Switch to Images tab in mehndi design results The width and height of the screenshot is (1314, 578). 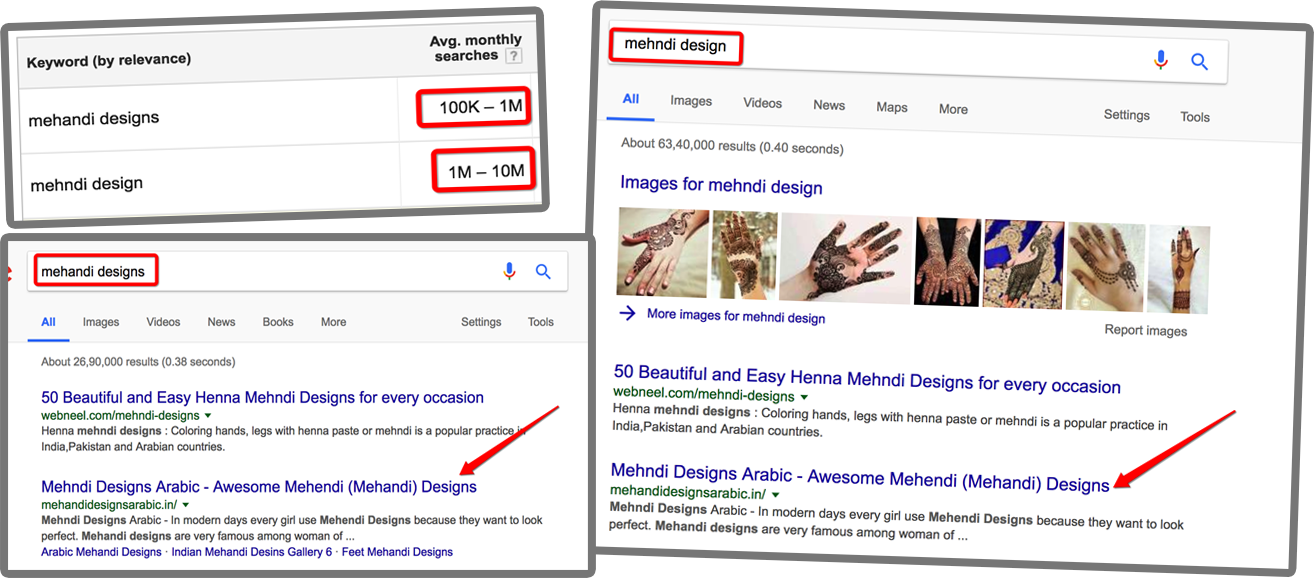click(x=691, y=101)
